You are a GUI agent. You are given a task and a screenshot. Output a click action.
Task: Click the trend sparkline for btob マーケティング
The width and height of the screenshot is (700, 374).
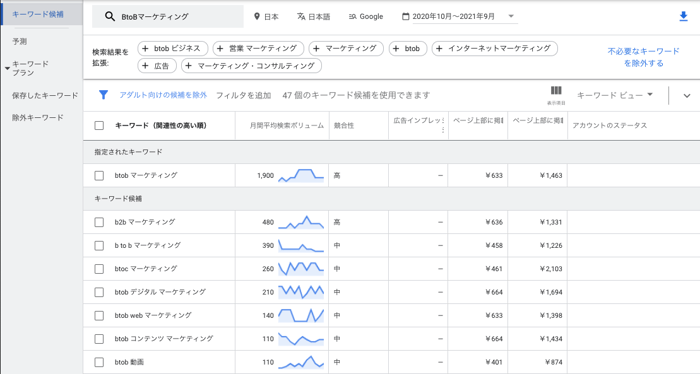[301, 175]
